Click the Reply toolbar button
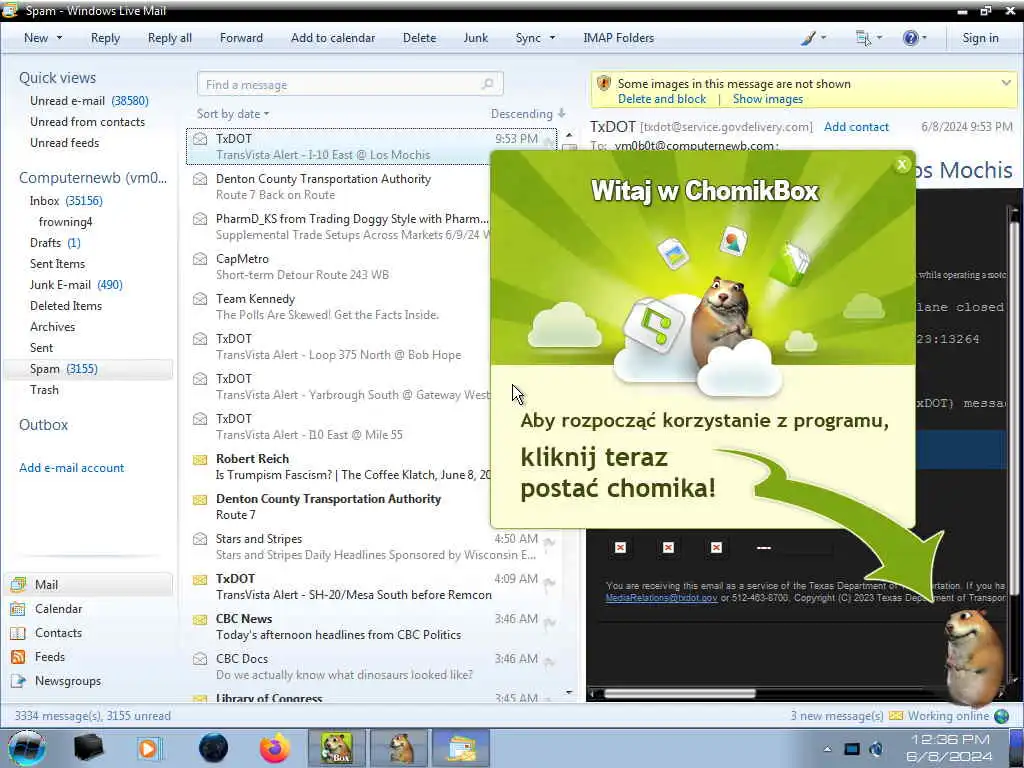This screenshot has width=1024, height=768. [105, 38]
